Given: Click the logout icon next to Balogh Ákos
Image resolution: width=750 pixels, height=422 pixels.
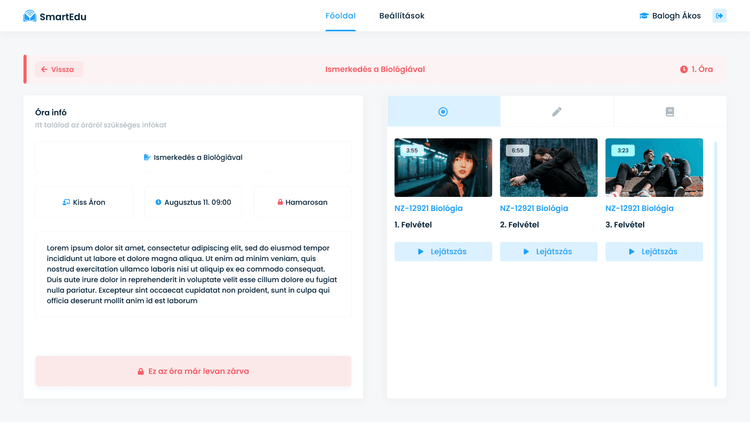Looking at the screenshot, I should (x=719, y=16).
